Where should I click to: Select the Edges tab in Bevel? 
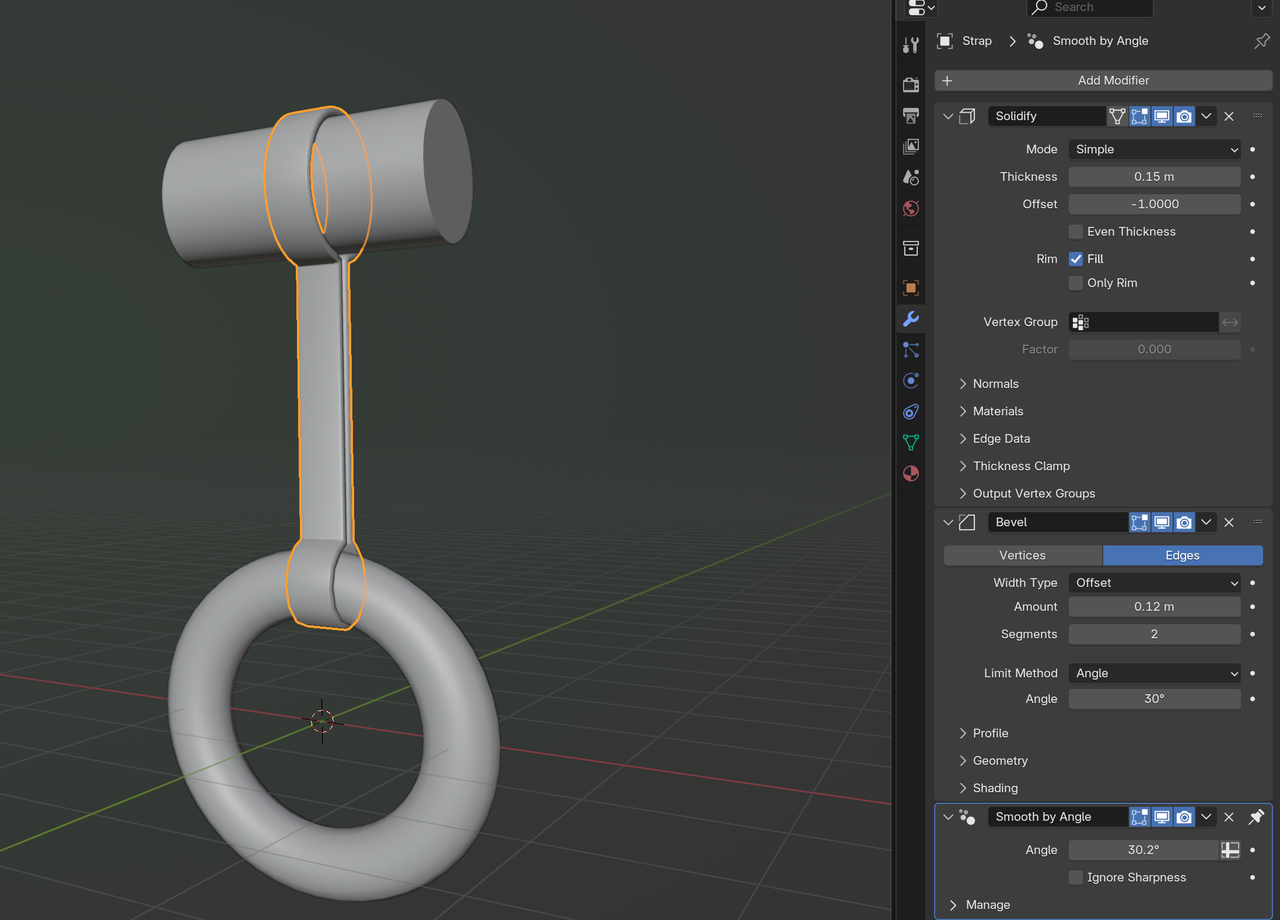[1182, 555]
